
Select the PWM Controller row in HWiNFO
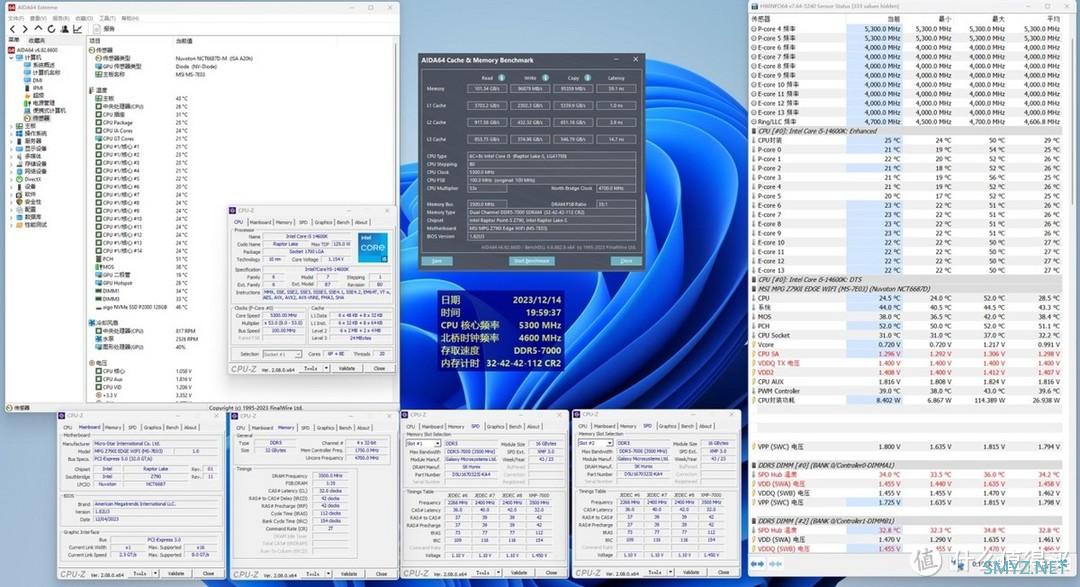tap(906, 391)
